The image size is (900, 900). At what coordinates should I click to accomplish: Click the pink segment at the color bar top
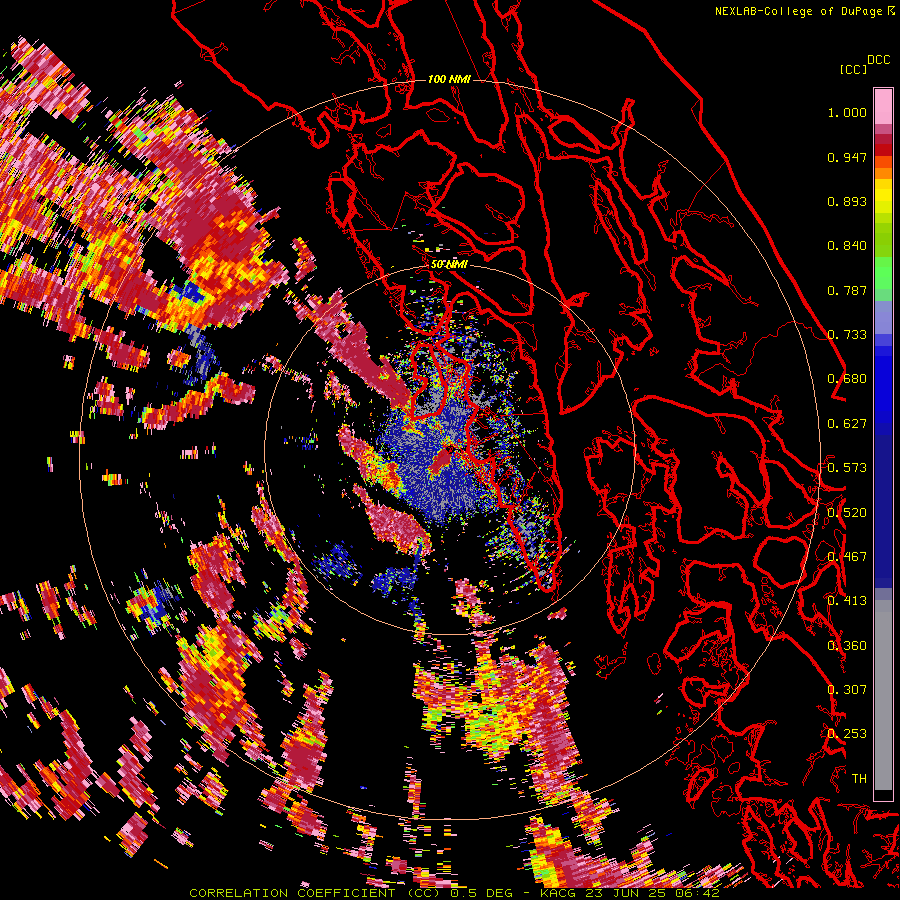coord(883,106)
